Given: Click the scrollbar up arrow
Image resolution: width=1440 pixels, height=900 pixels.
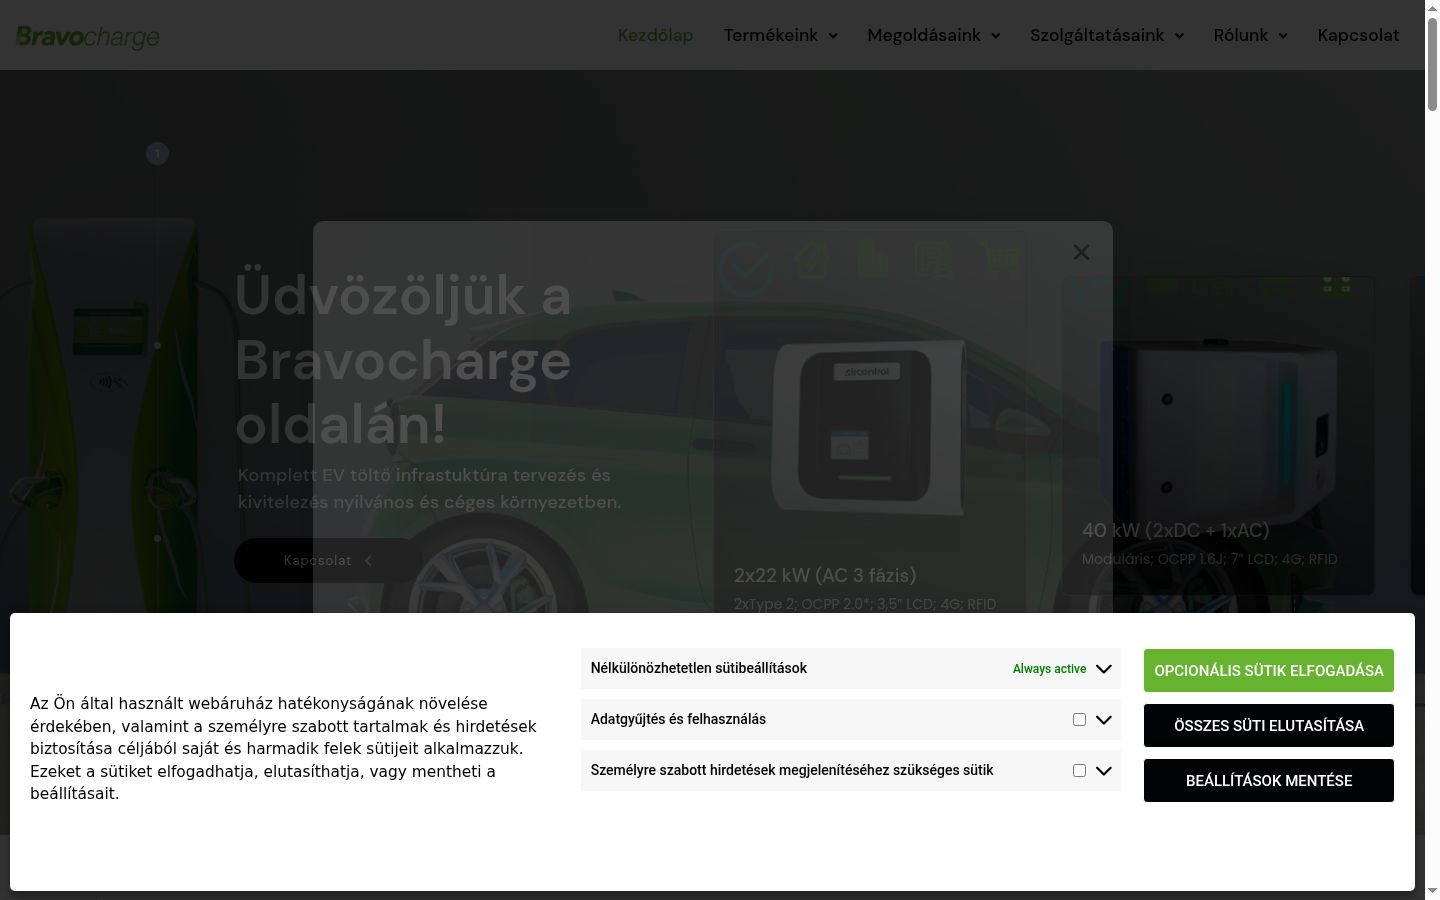Looking at the screenshot, I should click(1432, 8).
